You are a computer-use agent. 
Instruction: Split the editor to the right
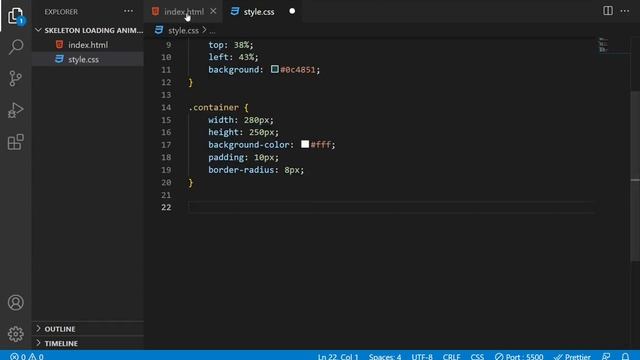tap(607, 11)
